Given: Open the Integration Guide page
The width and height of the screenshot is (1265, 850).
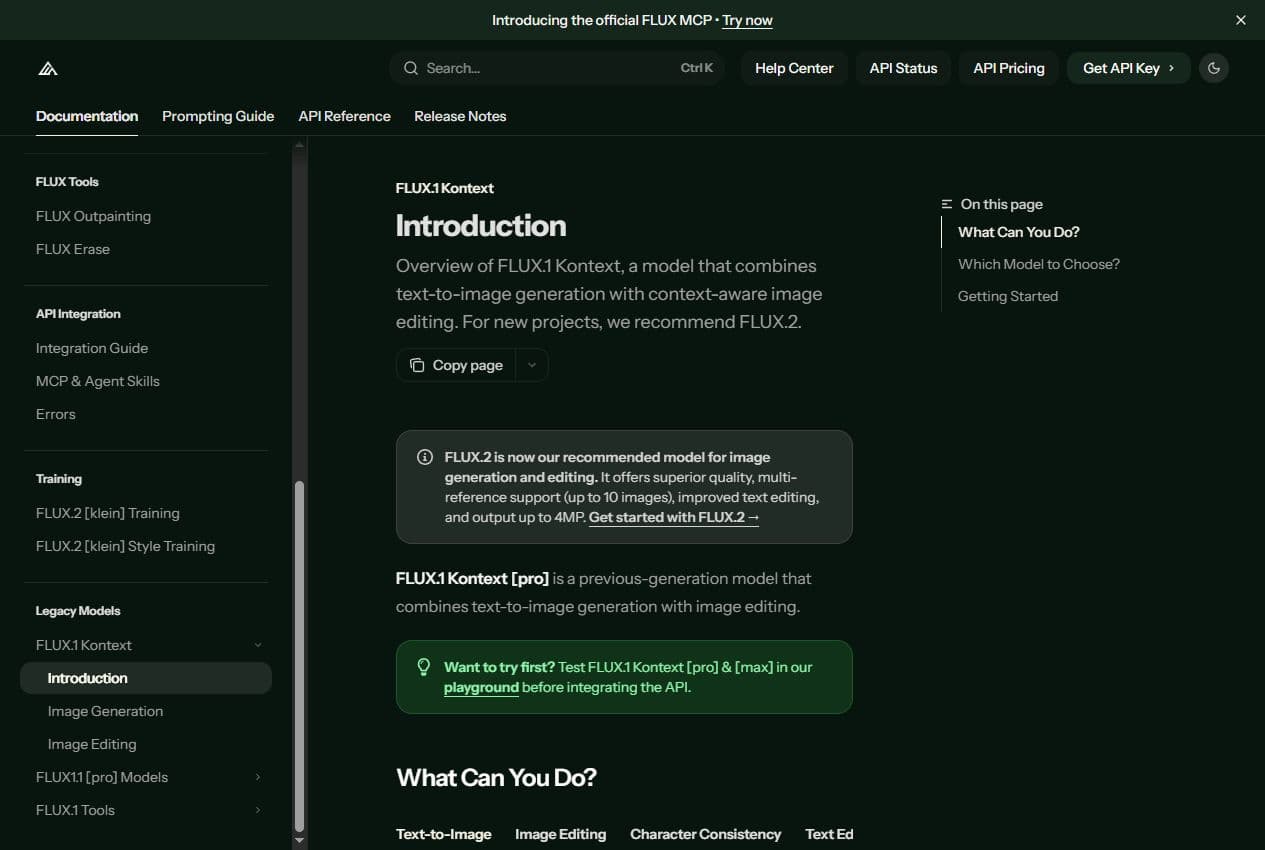Looking at the screenshot, I should [x=92, y=348].
